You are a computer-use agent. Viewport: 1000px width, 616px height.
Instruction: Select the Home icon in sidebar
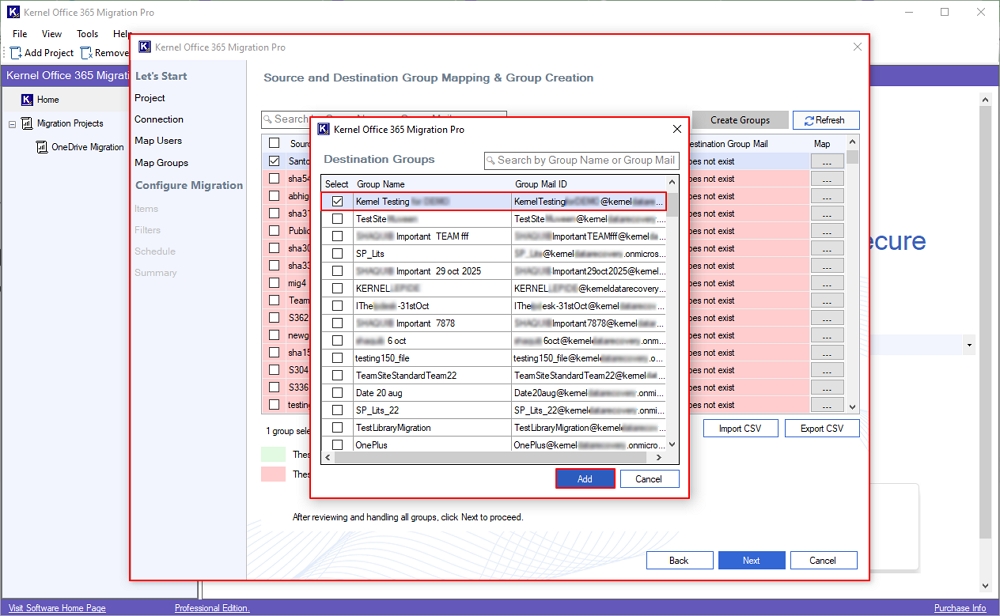point(26,100)
